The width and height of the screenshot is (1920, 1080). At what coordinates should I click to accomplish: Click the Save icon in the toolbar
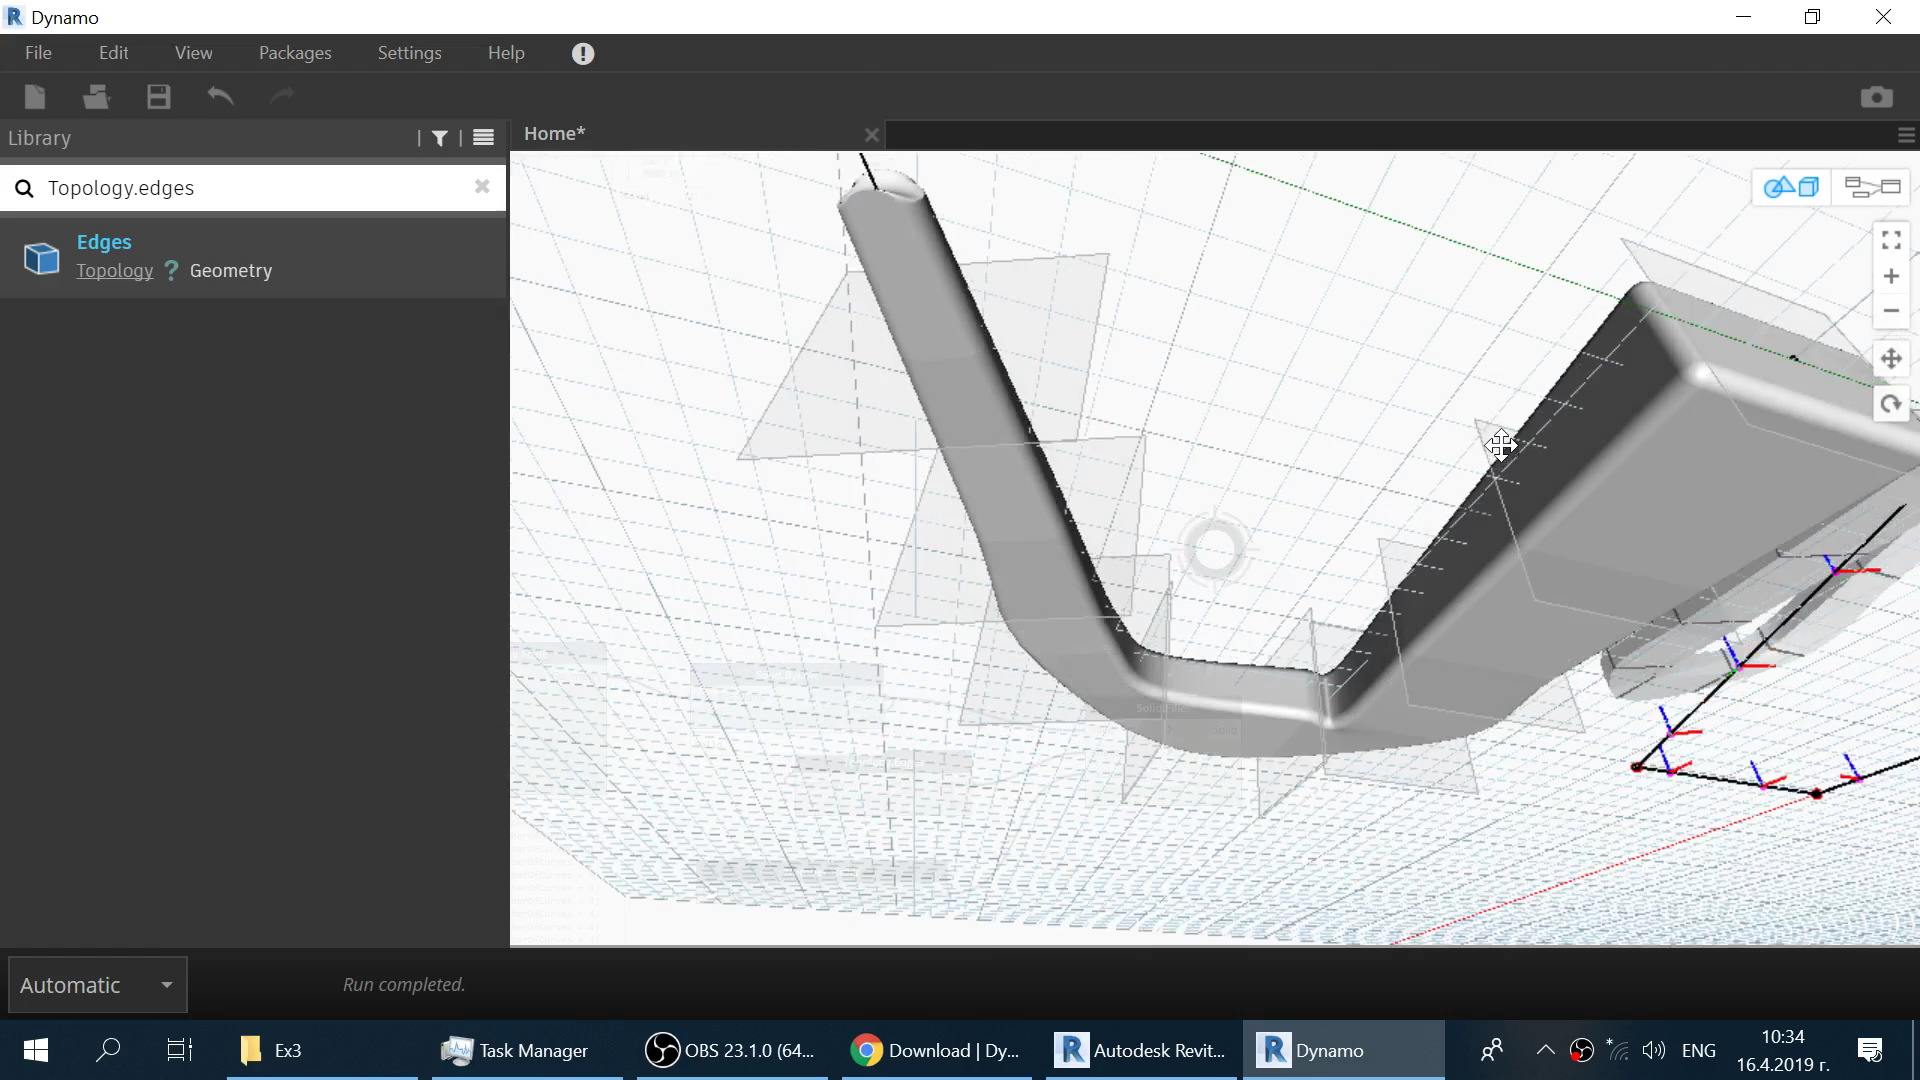[158, 96]
